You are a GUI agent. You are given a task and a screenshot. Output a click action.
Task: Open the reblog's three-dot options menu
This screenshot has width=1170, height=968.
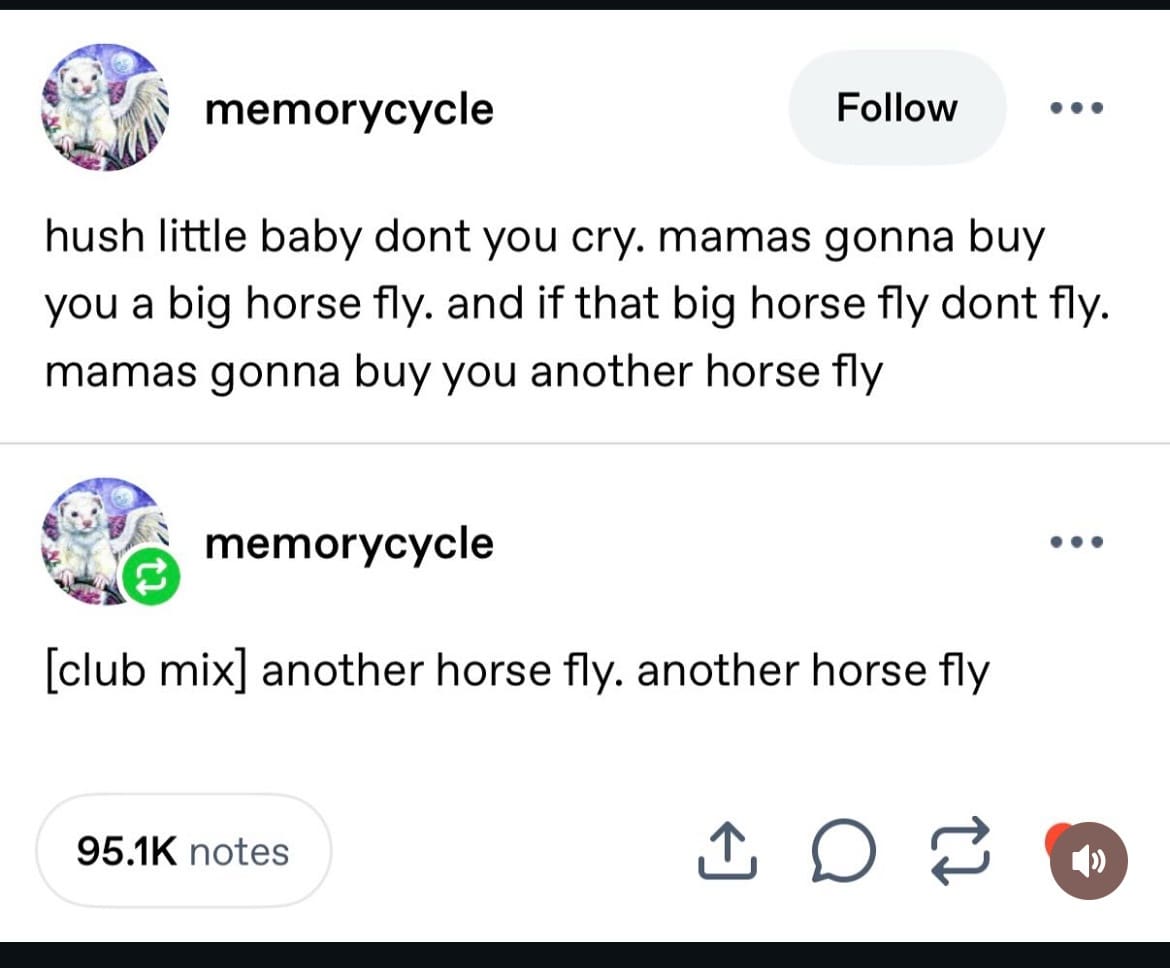1076,542
